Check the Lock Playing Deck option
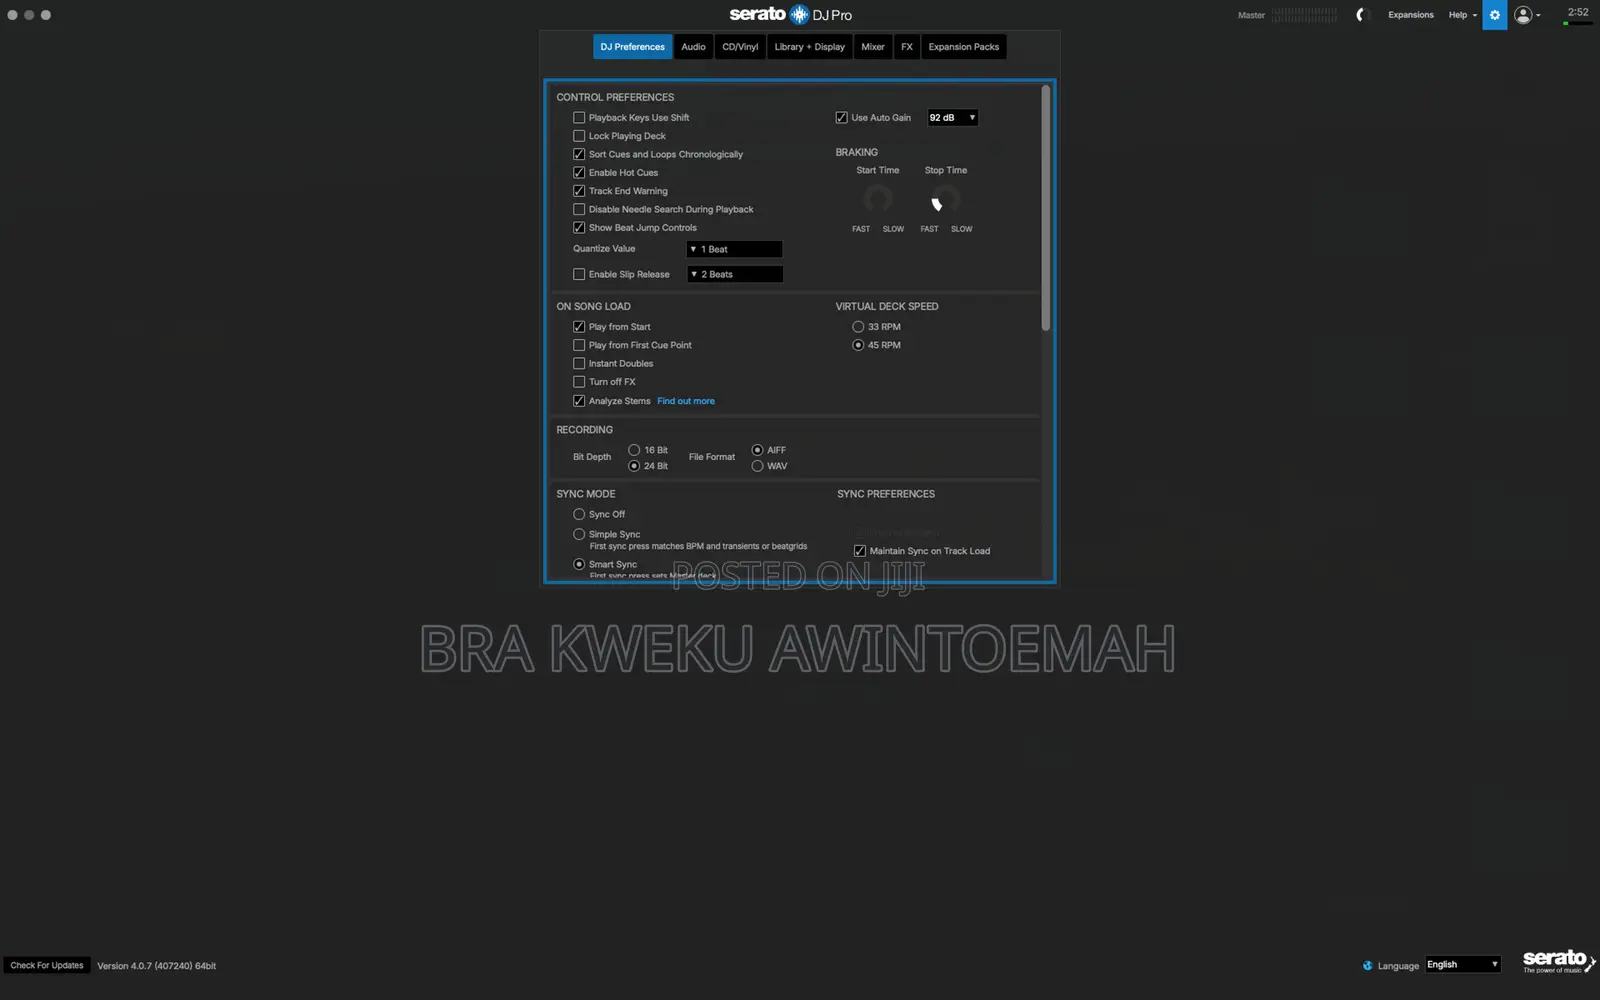The image size is (1600, 1000). click(x=579, y=136)
